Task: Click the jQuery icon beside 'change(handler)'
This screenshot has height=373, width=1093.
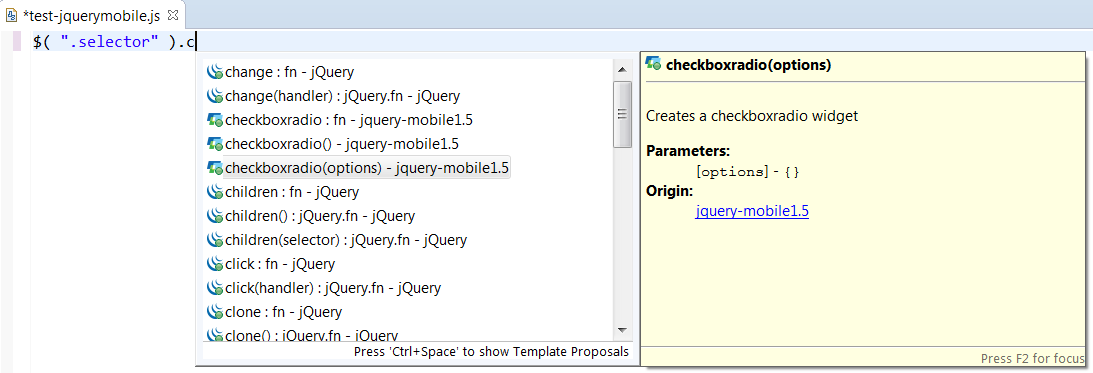Action: (215, 96)
